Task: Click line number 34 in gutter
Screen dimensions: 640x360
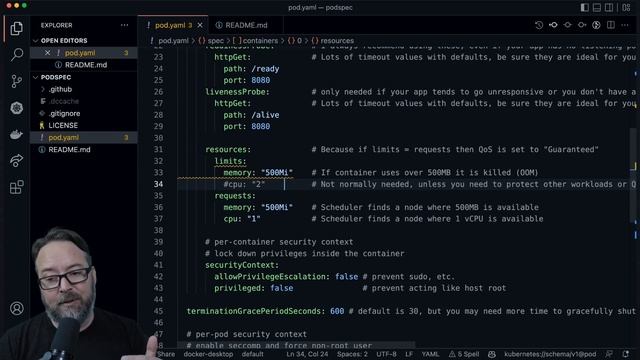Action: [158, 184]
